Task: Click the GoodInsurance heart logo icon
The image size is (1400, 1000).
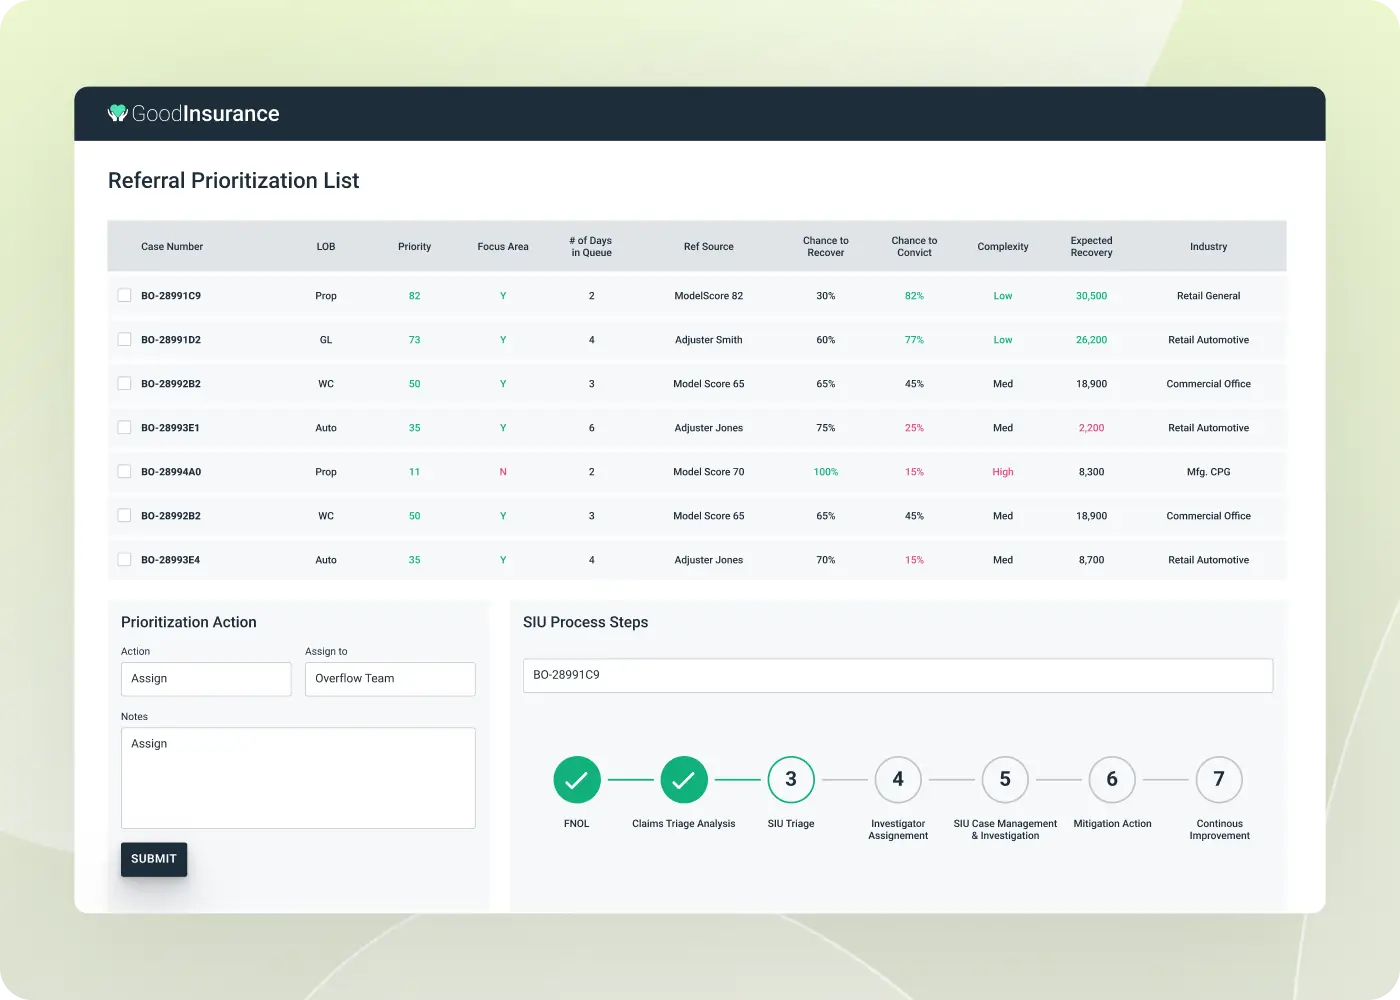Action: tap(118, 113)
